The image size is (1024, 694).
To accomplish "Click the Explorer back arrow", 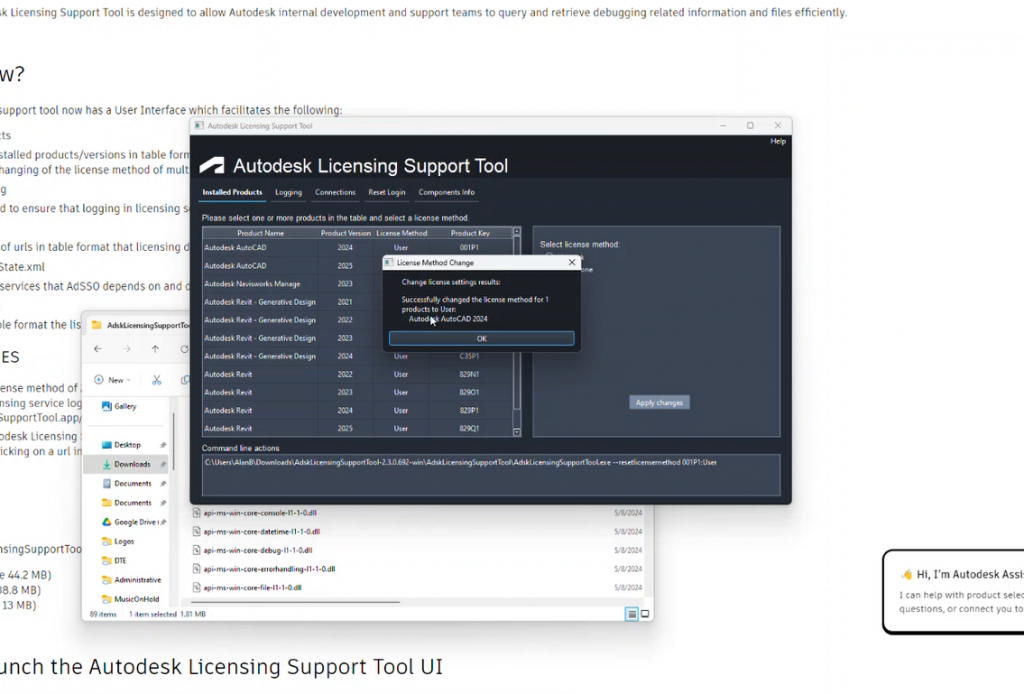I will coord(97,349).
